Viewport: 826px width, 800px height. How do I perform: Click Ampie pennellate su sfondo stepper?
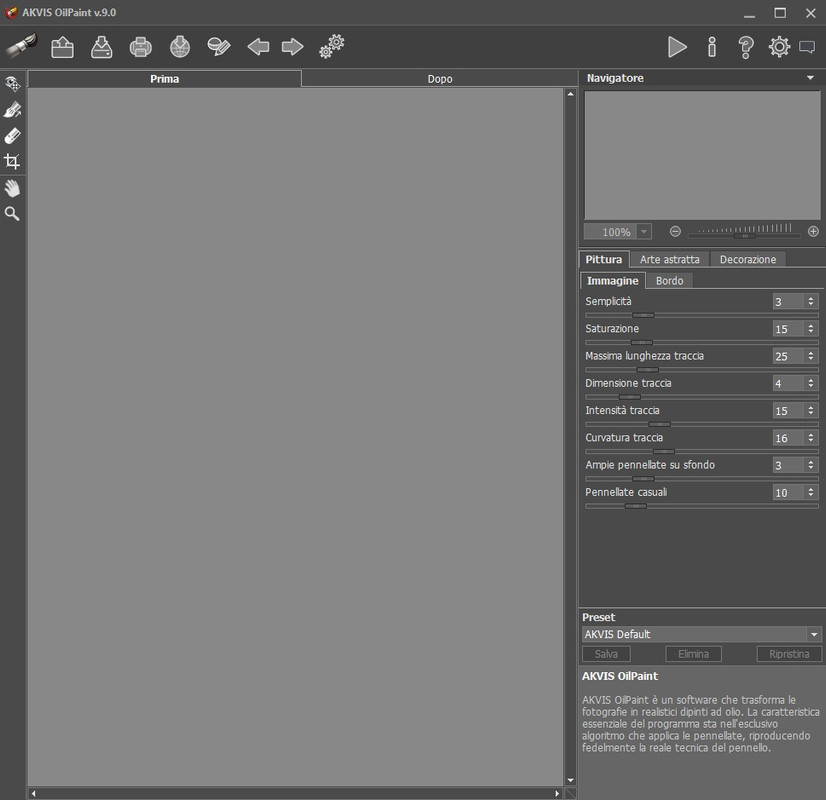[811, 465]
